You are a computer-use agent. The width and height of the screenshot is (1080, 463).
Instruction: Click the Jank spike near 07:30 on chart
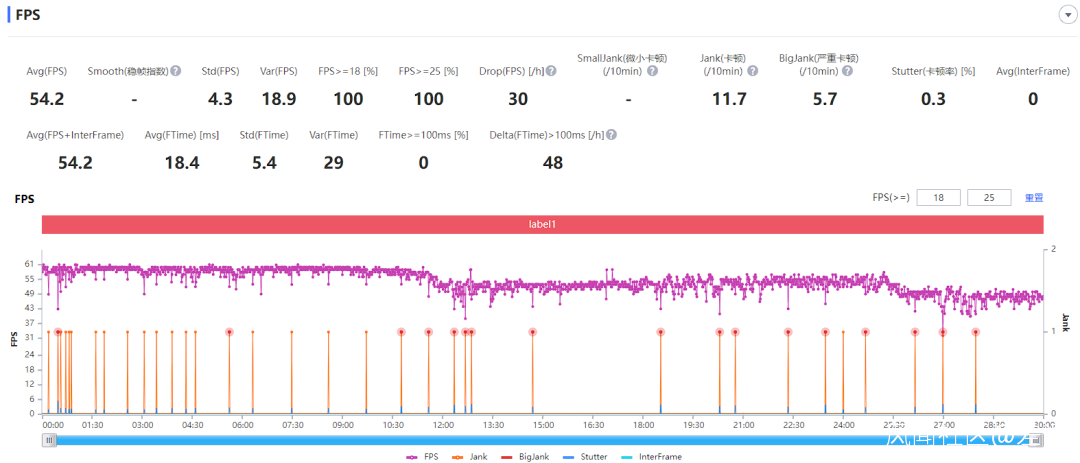click(x=292, y=372)
